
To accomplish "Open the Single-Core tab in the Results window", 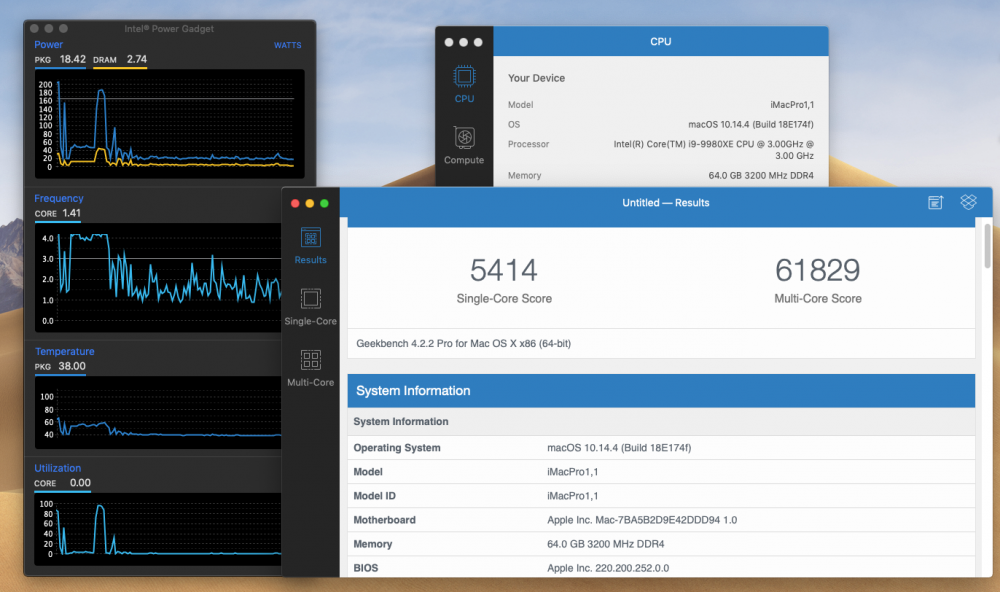I will (x=311, y=307).
